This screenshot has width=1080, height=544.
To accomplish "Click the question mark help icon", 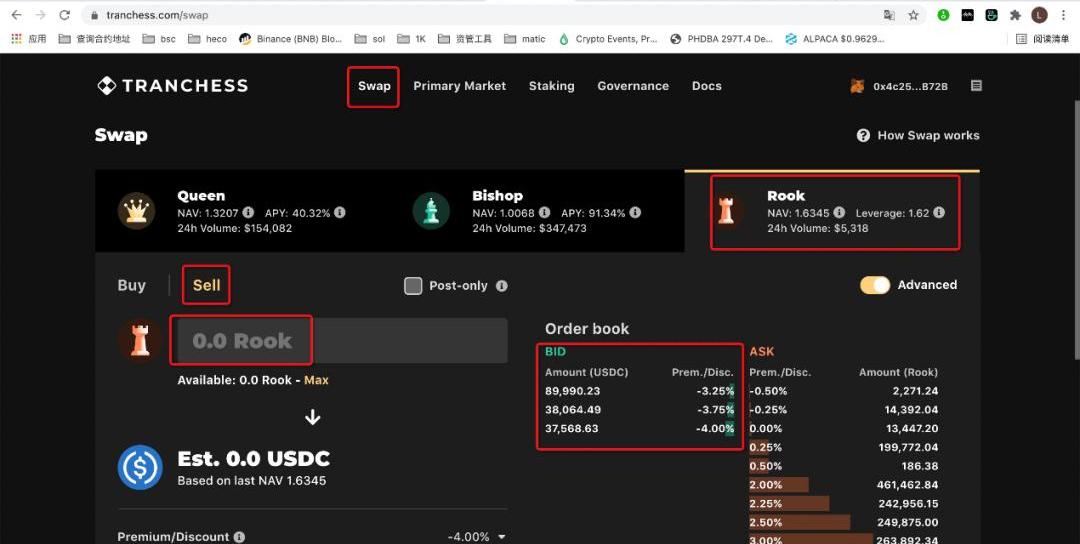I will point(863,135).
